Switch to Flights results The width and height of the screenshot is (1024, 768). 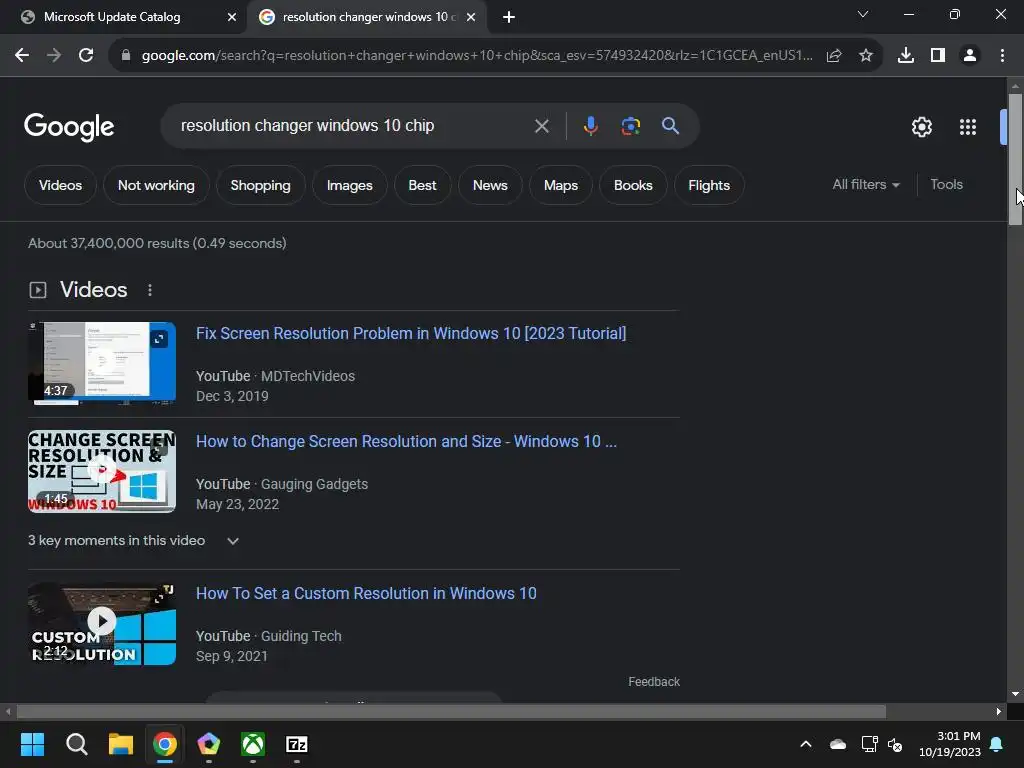tap(709, 185)
